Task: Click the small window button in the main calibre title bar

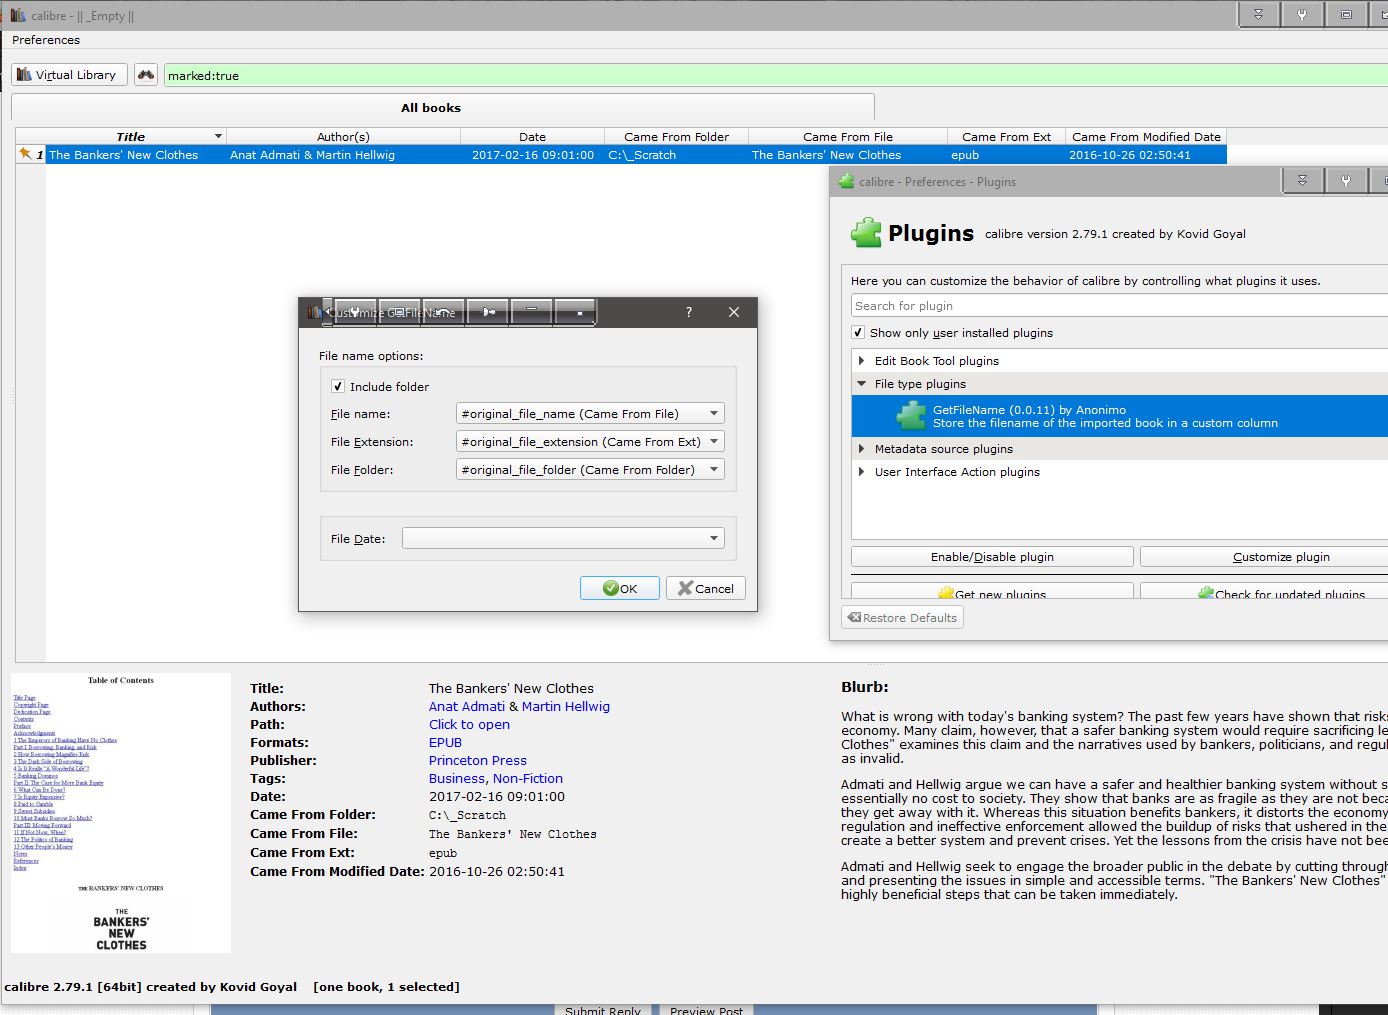Action: 1345,15
